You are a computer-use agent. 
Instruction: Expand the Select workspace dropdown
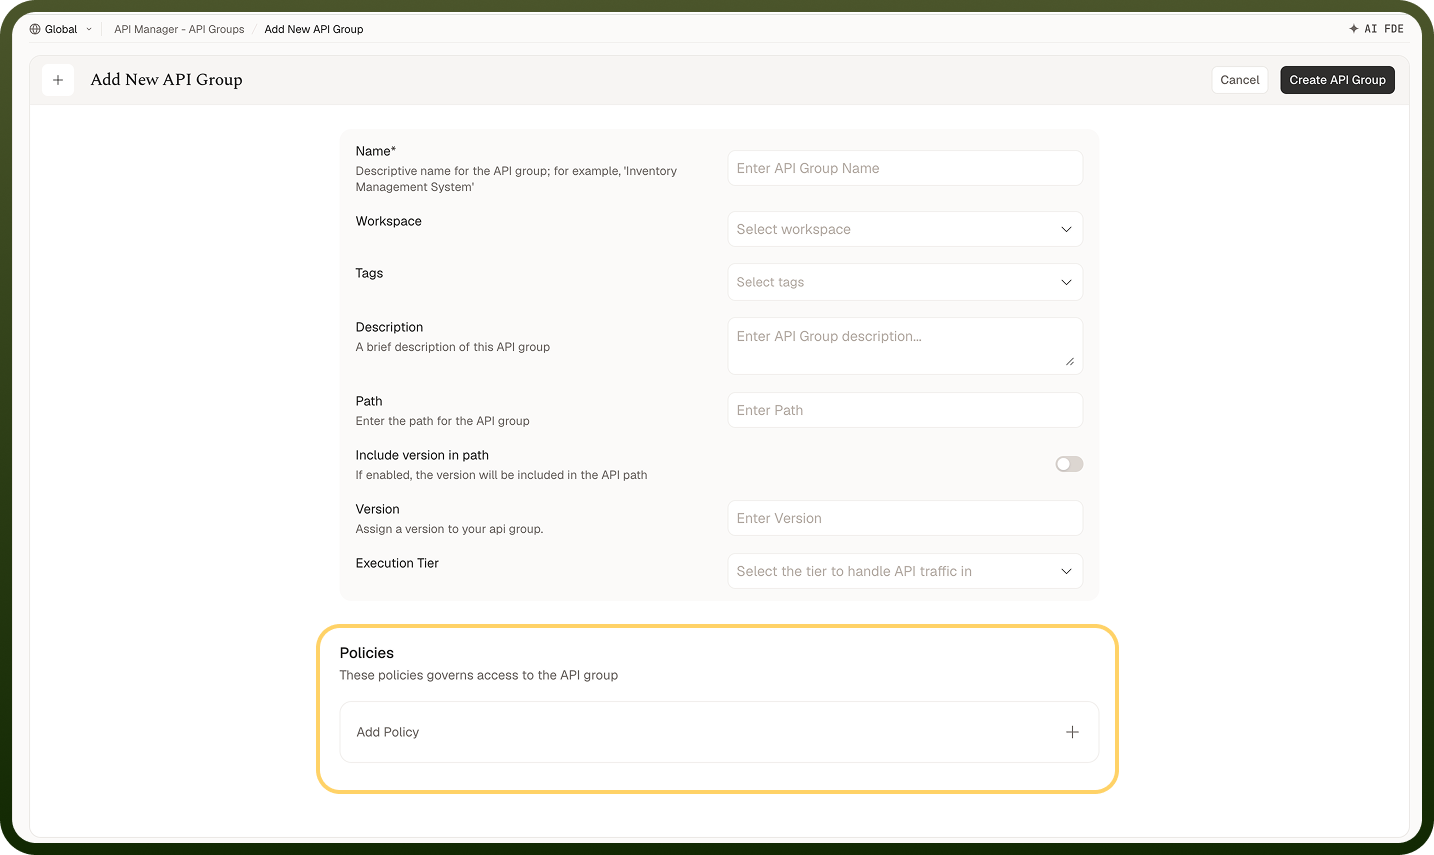tap(905, 229)
